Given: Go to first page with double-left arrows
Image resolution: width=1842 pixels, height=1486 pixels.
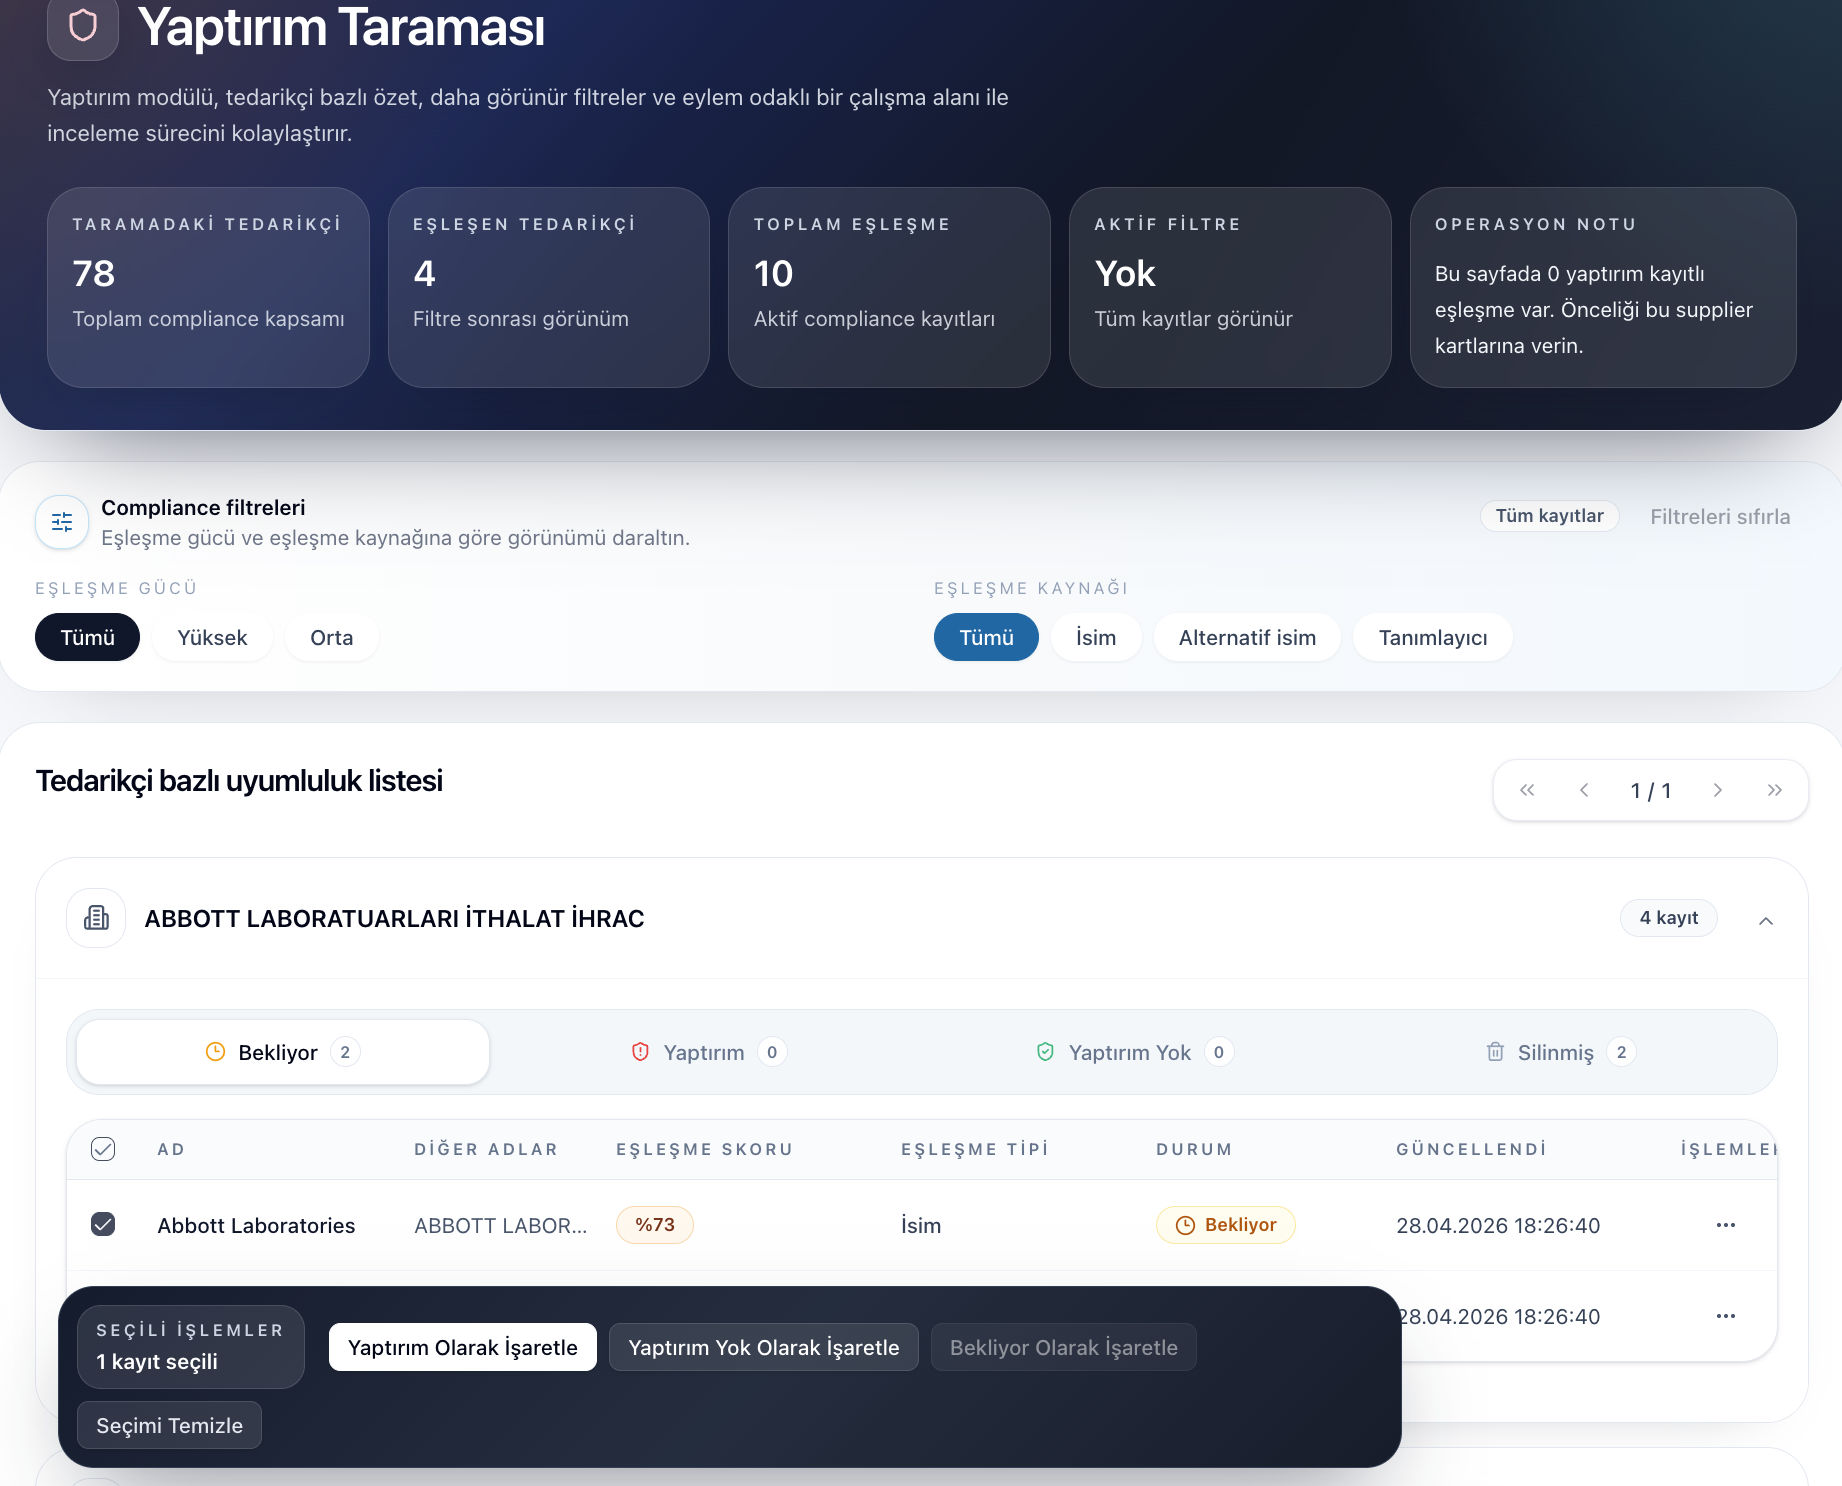Looking at the screenshot, I should click(x=1527, y=790).
